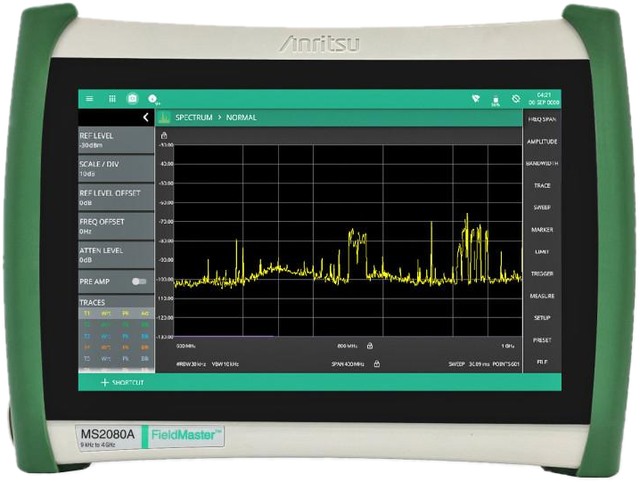
Task: Open the nine-dot app grid
Action: point(112,99)
